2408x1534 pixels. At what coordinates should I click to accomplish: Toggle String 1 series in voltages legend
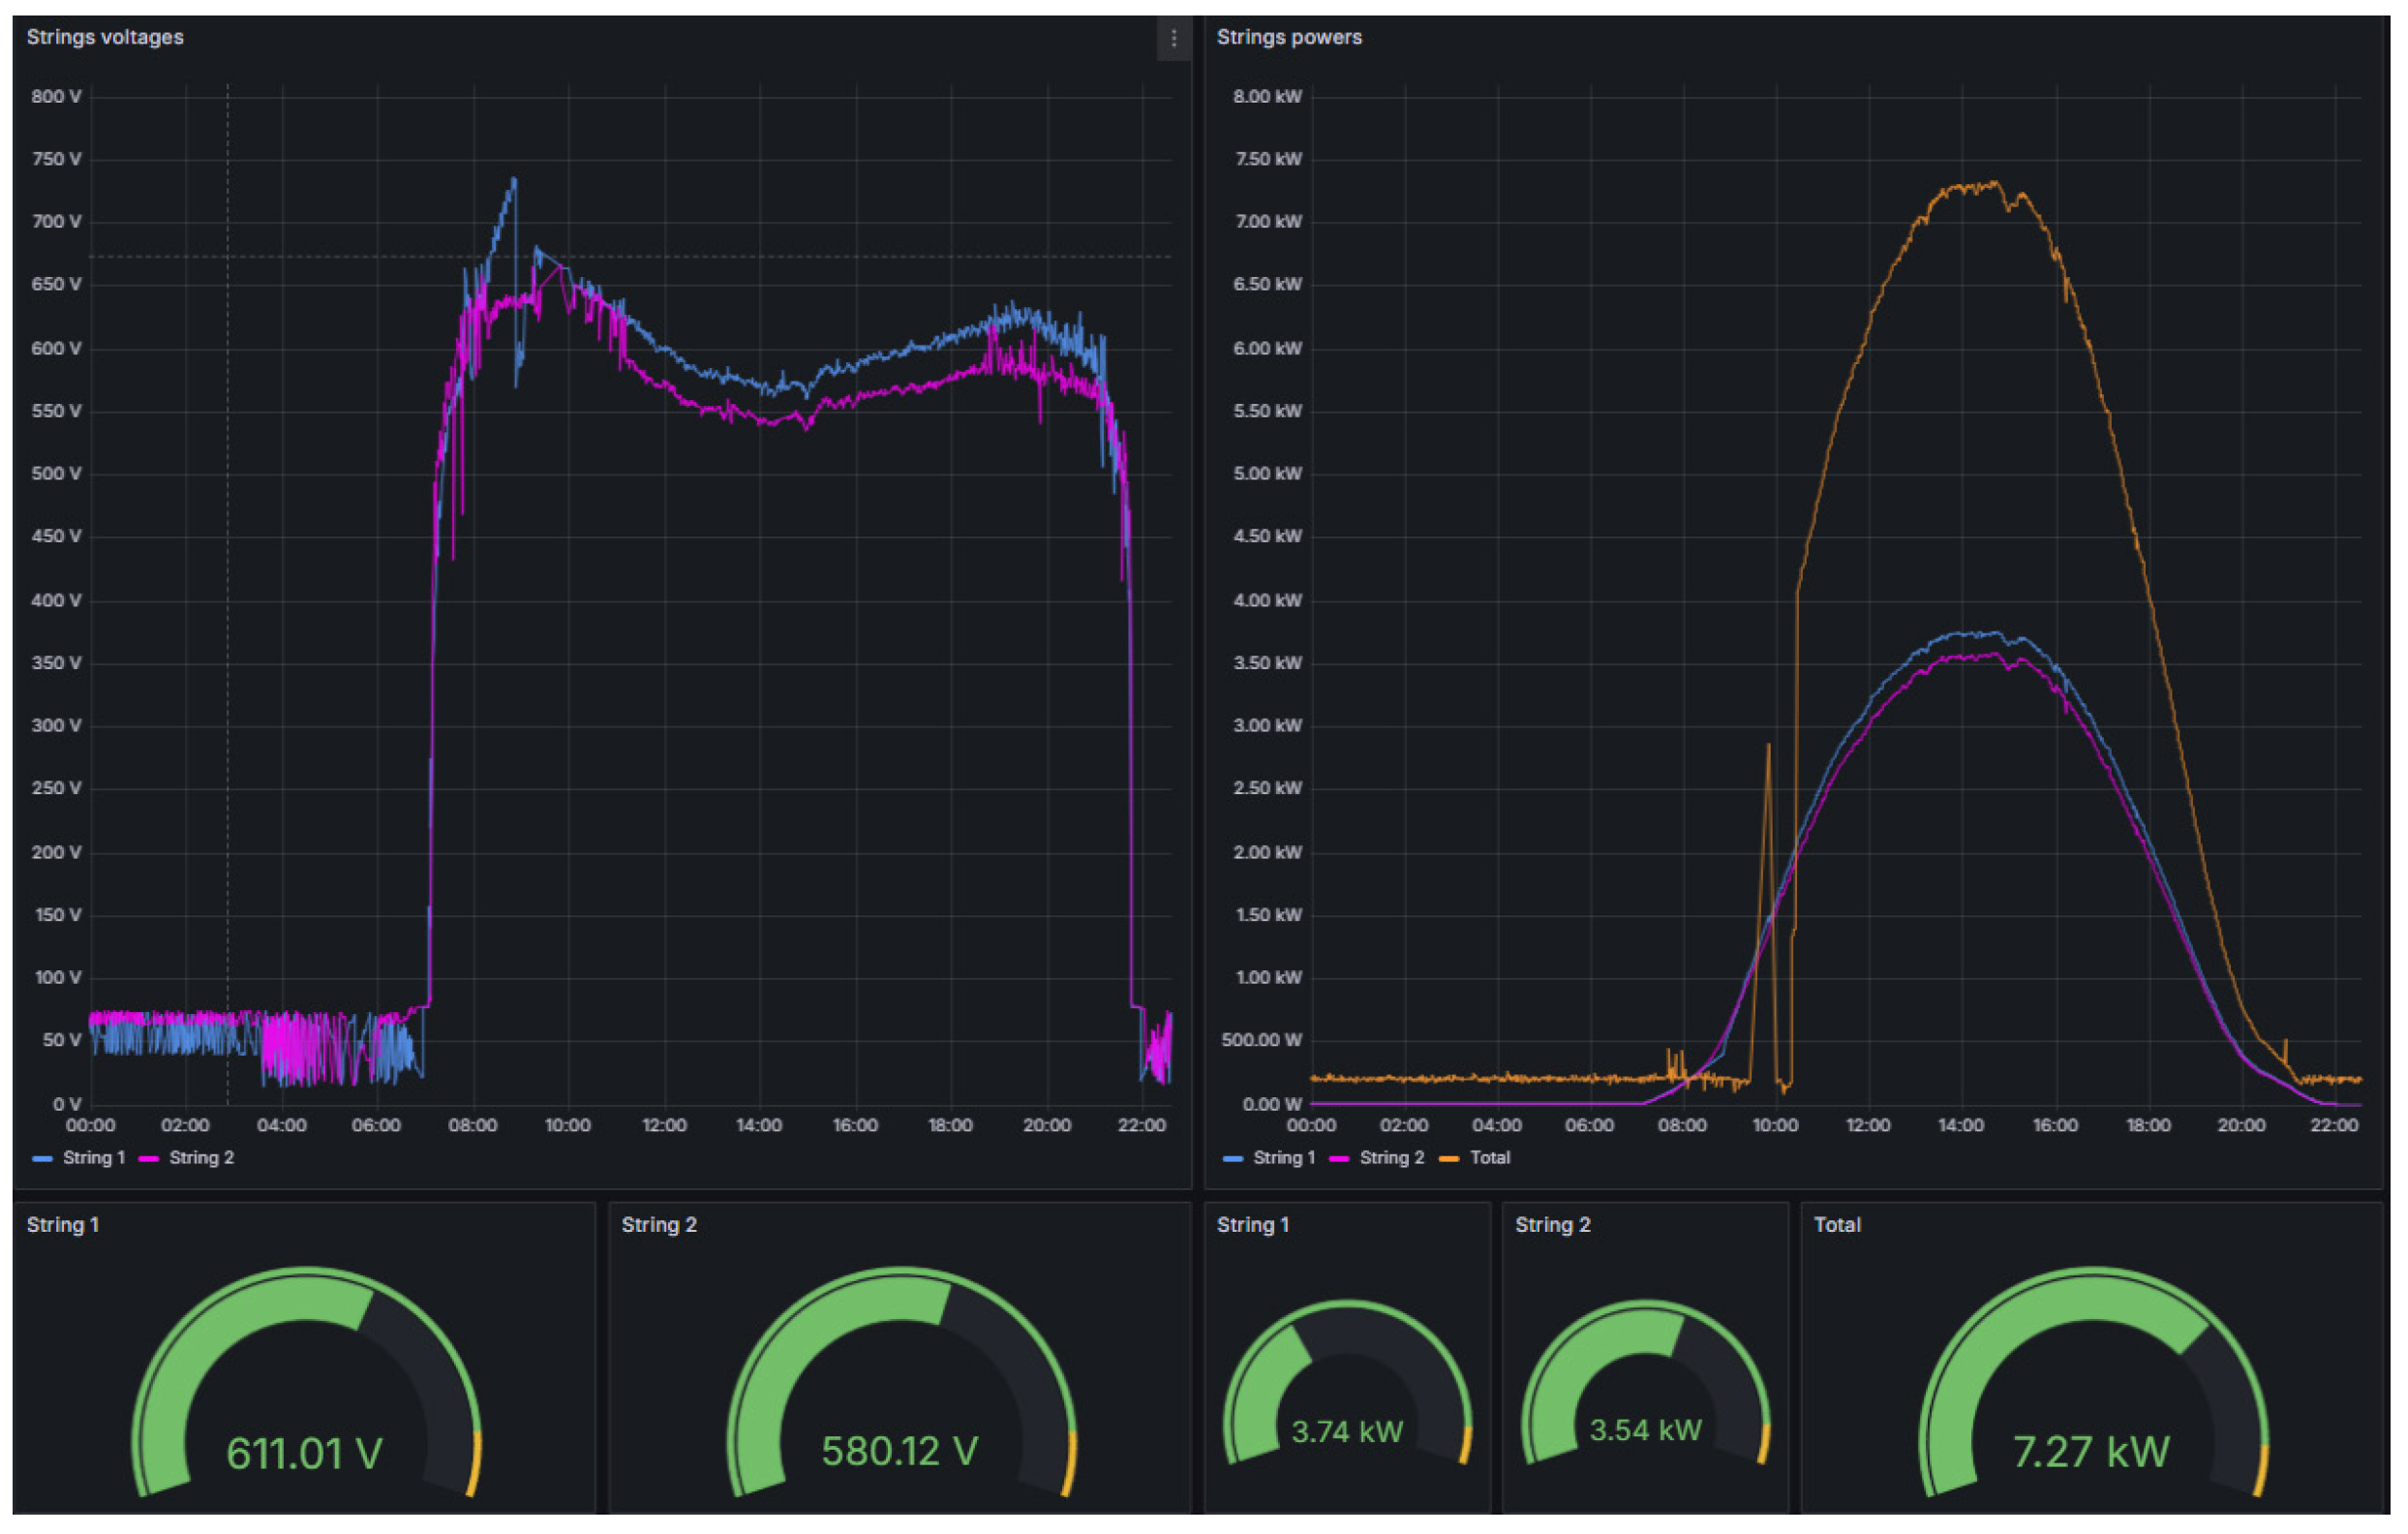93,1157
